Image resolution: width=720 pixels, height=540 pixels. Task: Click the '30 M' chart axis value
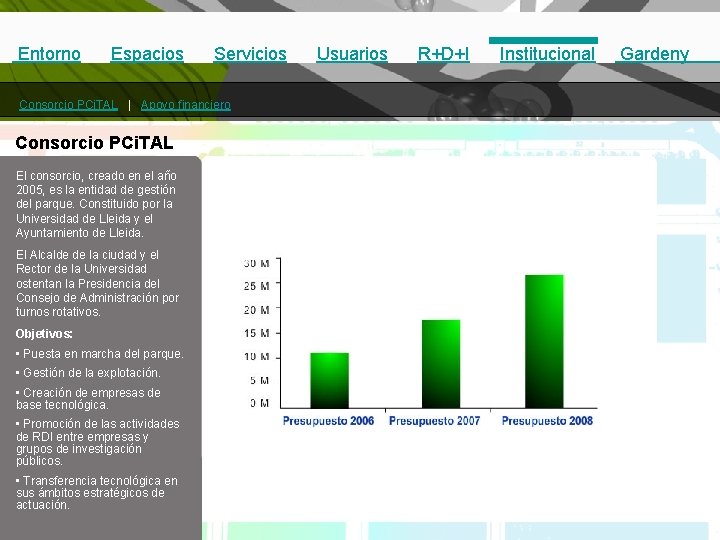tap(256, 263)
